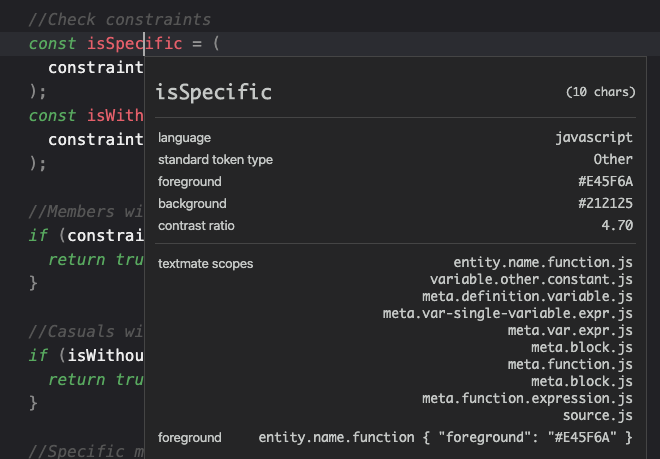Viewport: 660px width, 459px height.
Task: Click the //Casuals comment line
Action: point(86,332)
